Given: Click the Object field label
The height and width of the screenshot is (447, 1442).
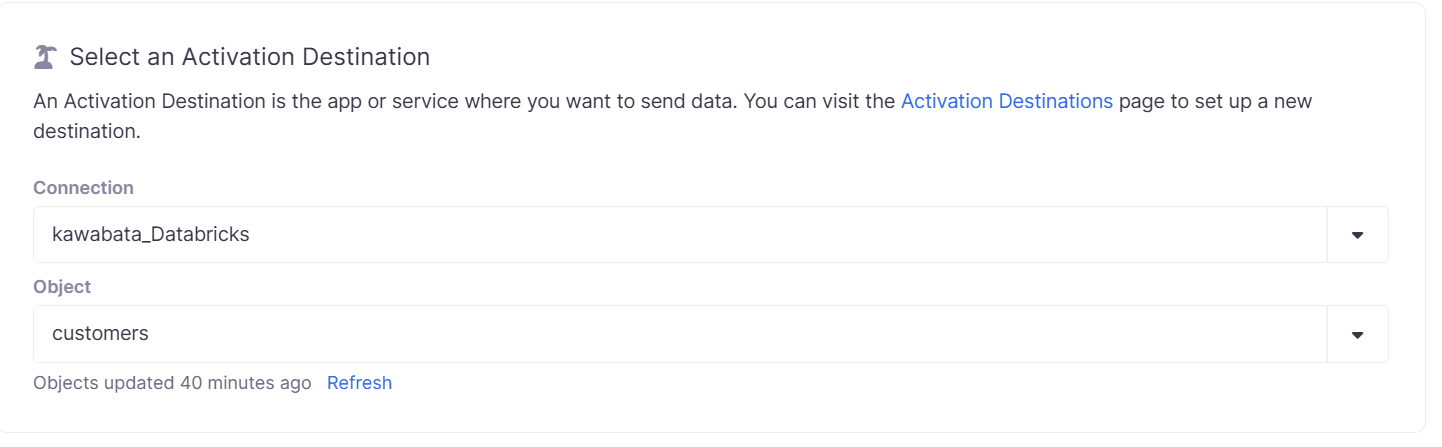Looking at the screenshot, I should pyautogui.click(x=62, y=287).
